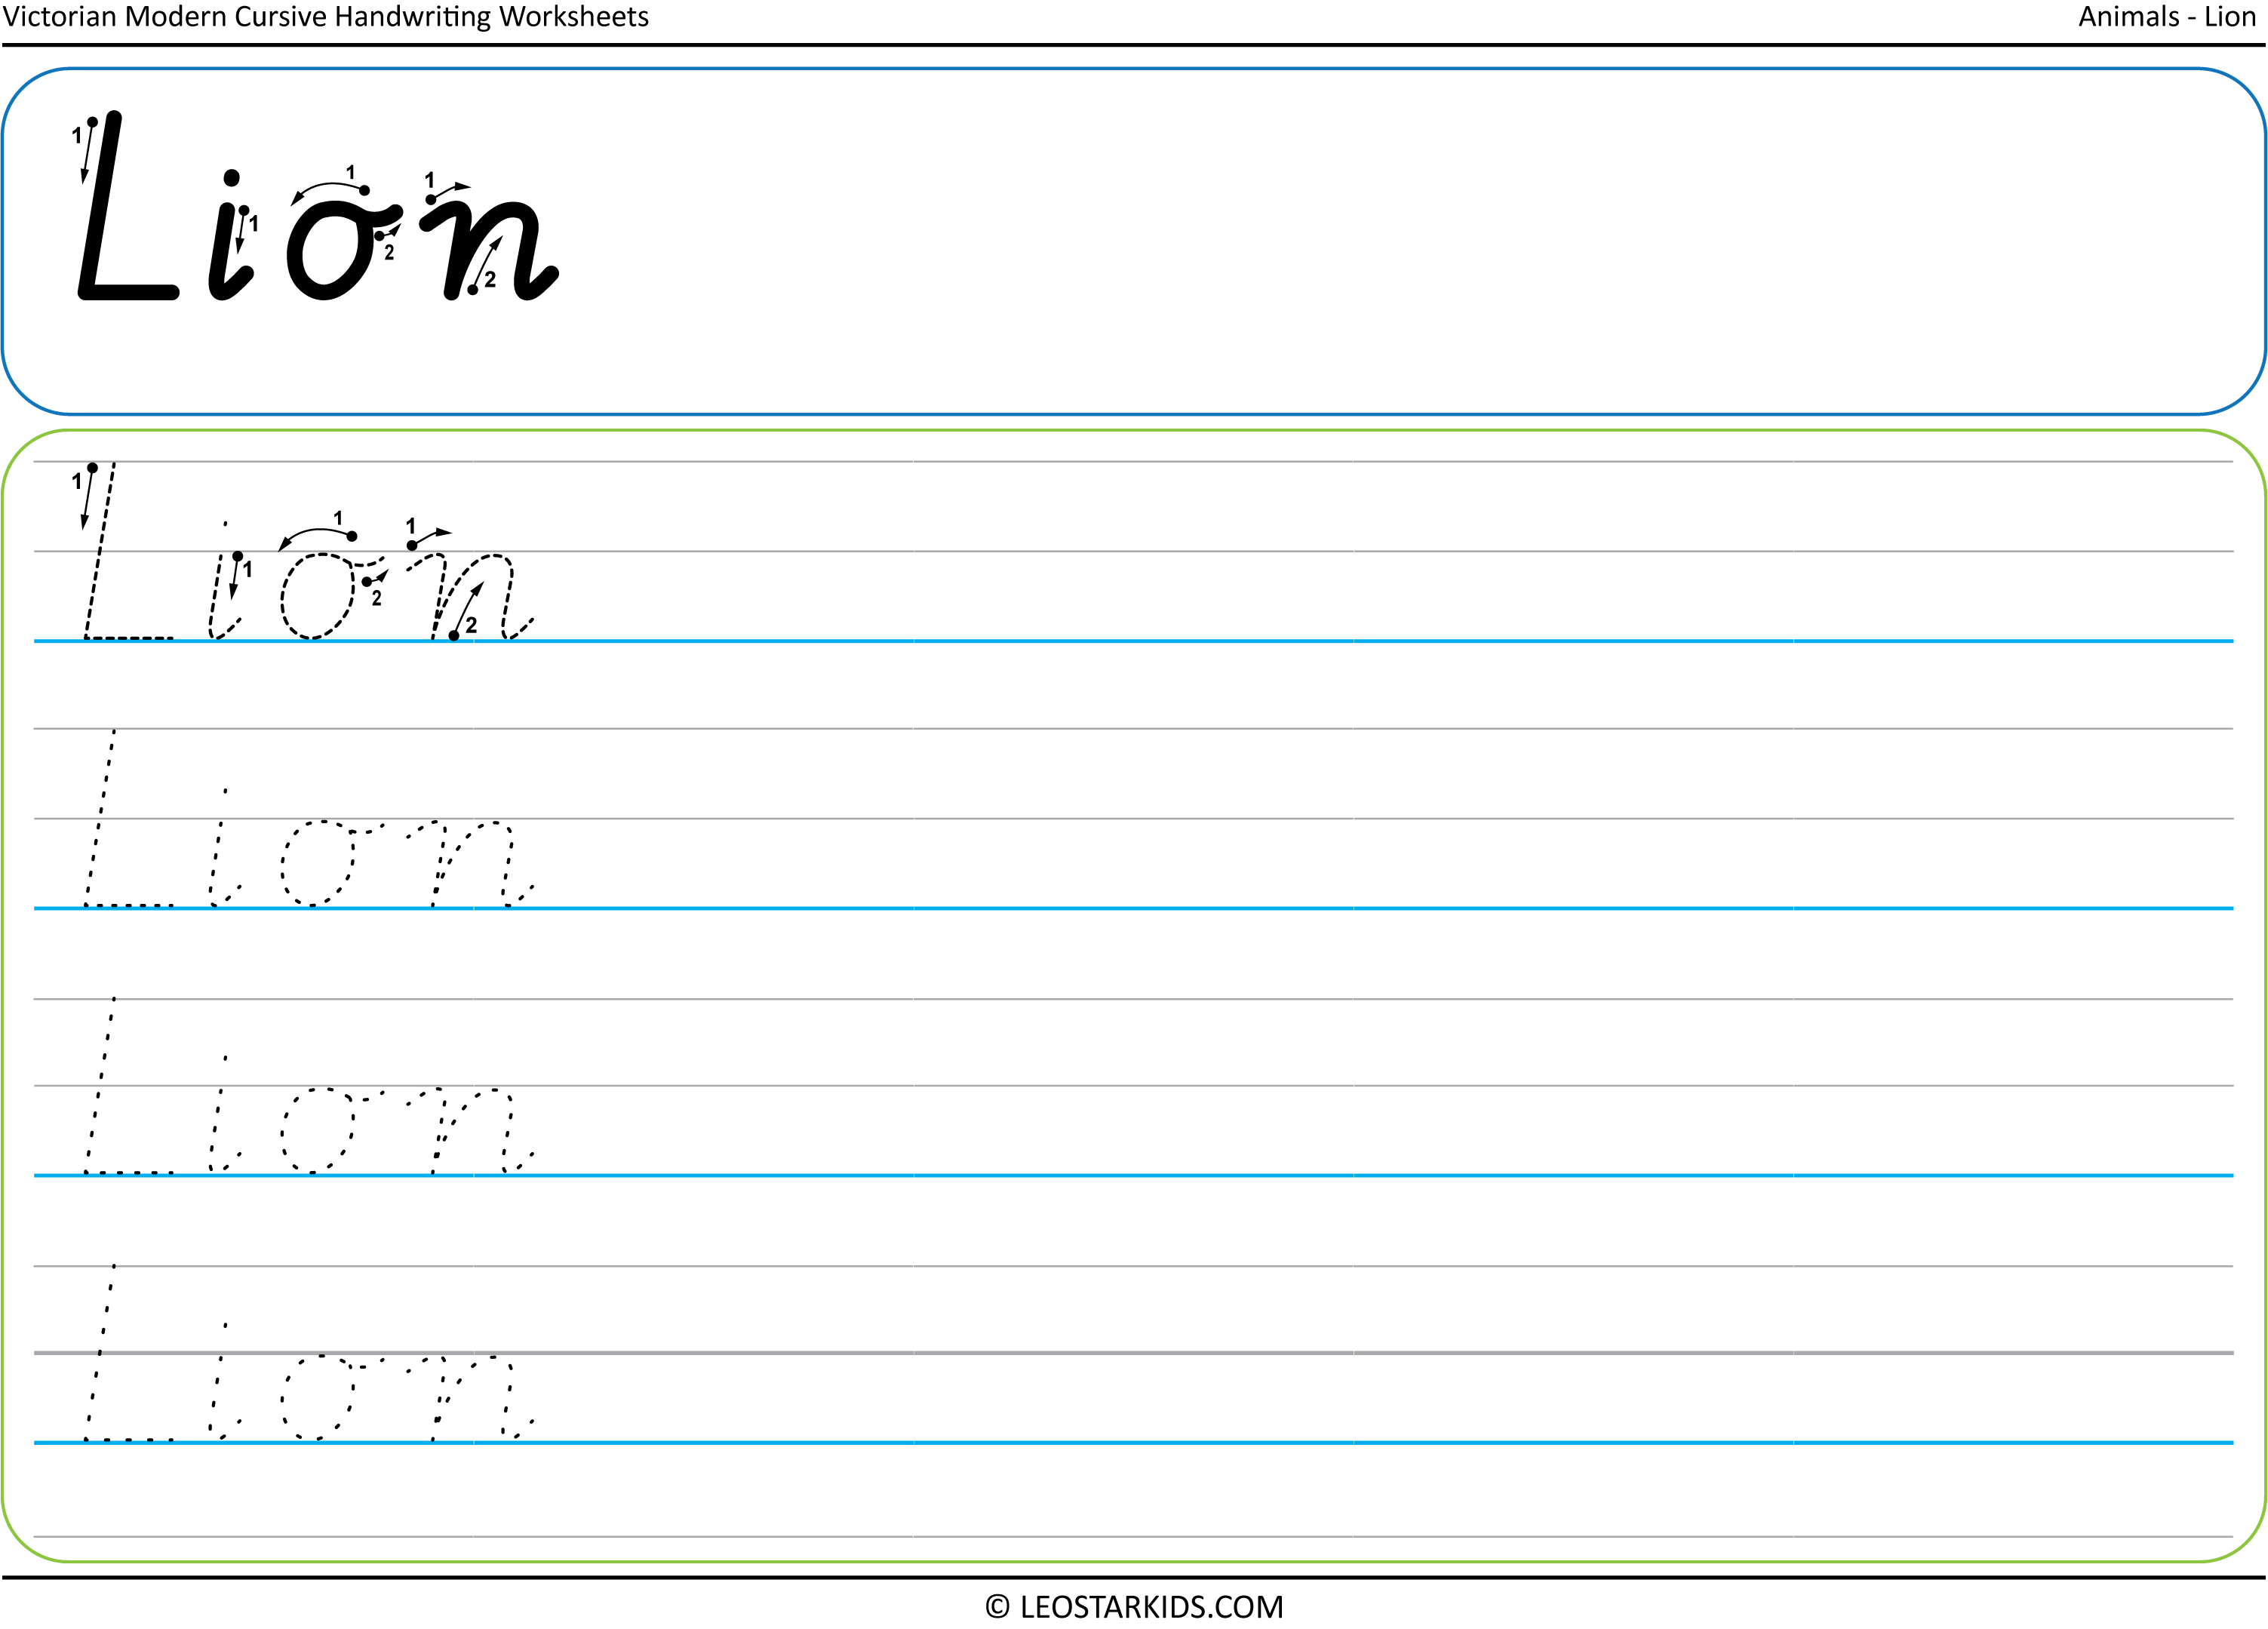Click the dotted letter L on second line
Image resolution: width=2268 pixels, height=1629 pixels.
[128, 818]
